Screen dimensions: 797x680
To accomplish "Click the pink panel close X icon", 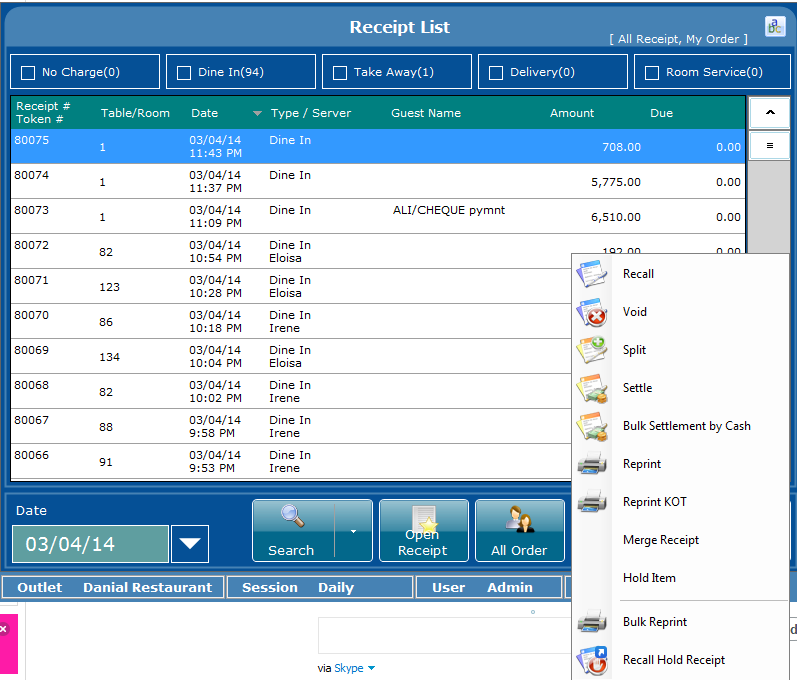I will (x=4, y=629).
